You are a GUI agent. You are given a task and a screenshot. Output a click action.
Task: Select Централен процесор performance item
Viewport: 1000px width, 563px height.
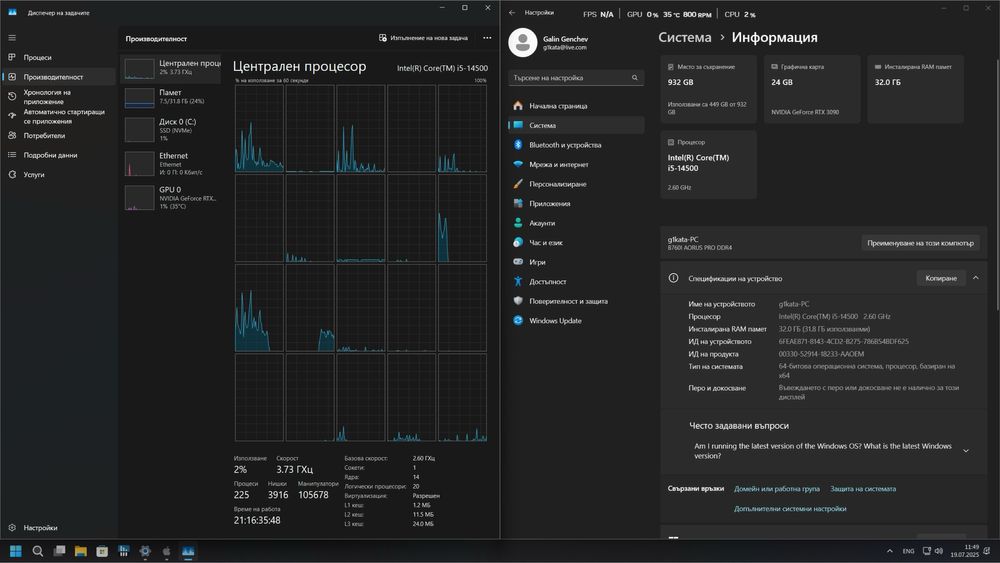point(171,68)
